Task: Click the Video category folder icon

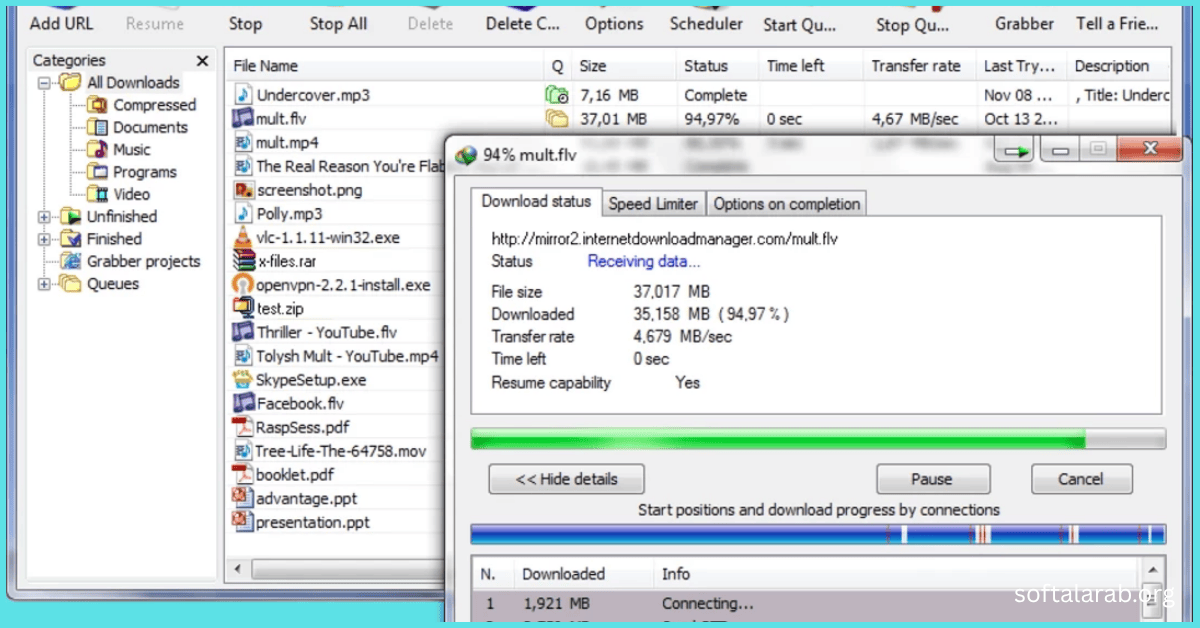Action: [98, 194]
